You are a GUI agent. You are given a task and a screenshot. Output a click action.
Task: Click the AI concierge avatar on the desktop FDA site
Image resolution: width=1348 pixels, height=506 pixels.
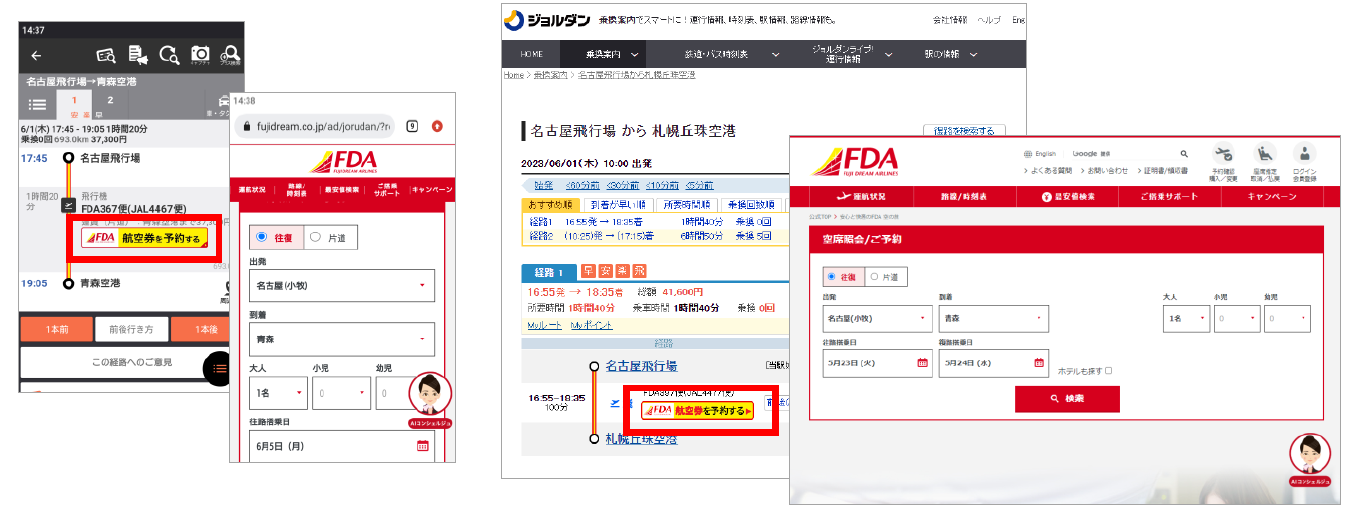[x=1309, y=454]
